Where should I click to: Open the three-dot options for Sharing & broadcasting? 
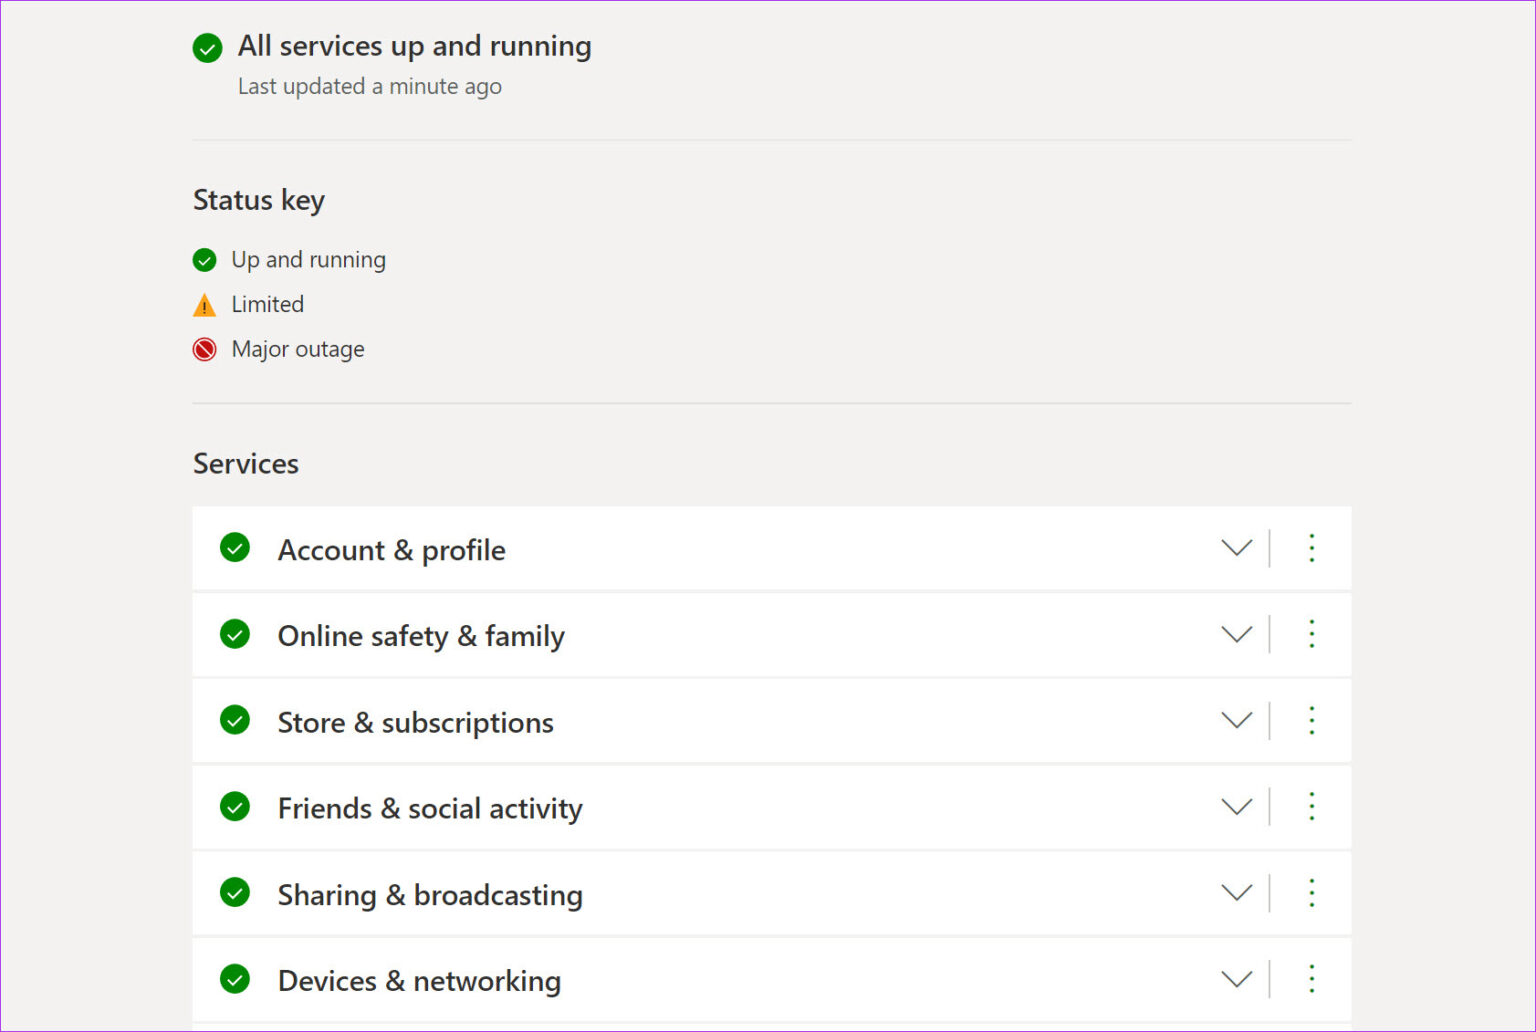click(1311, 893)
